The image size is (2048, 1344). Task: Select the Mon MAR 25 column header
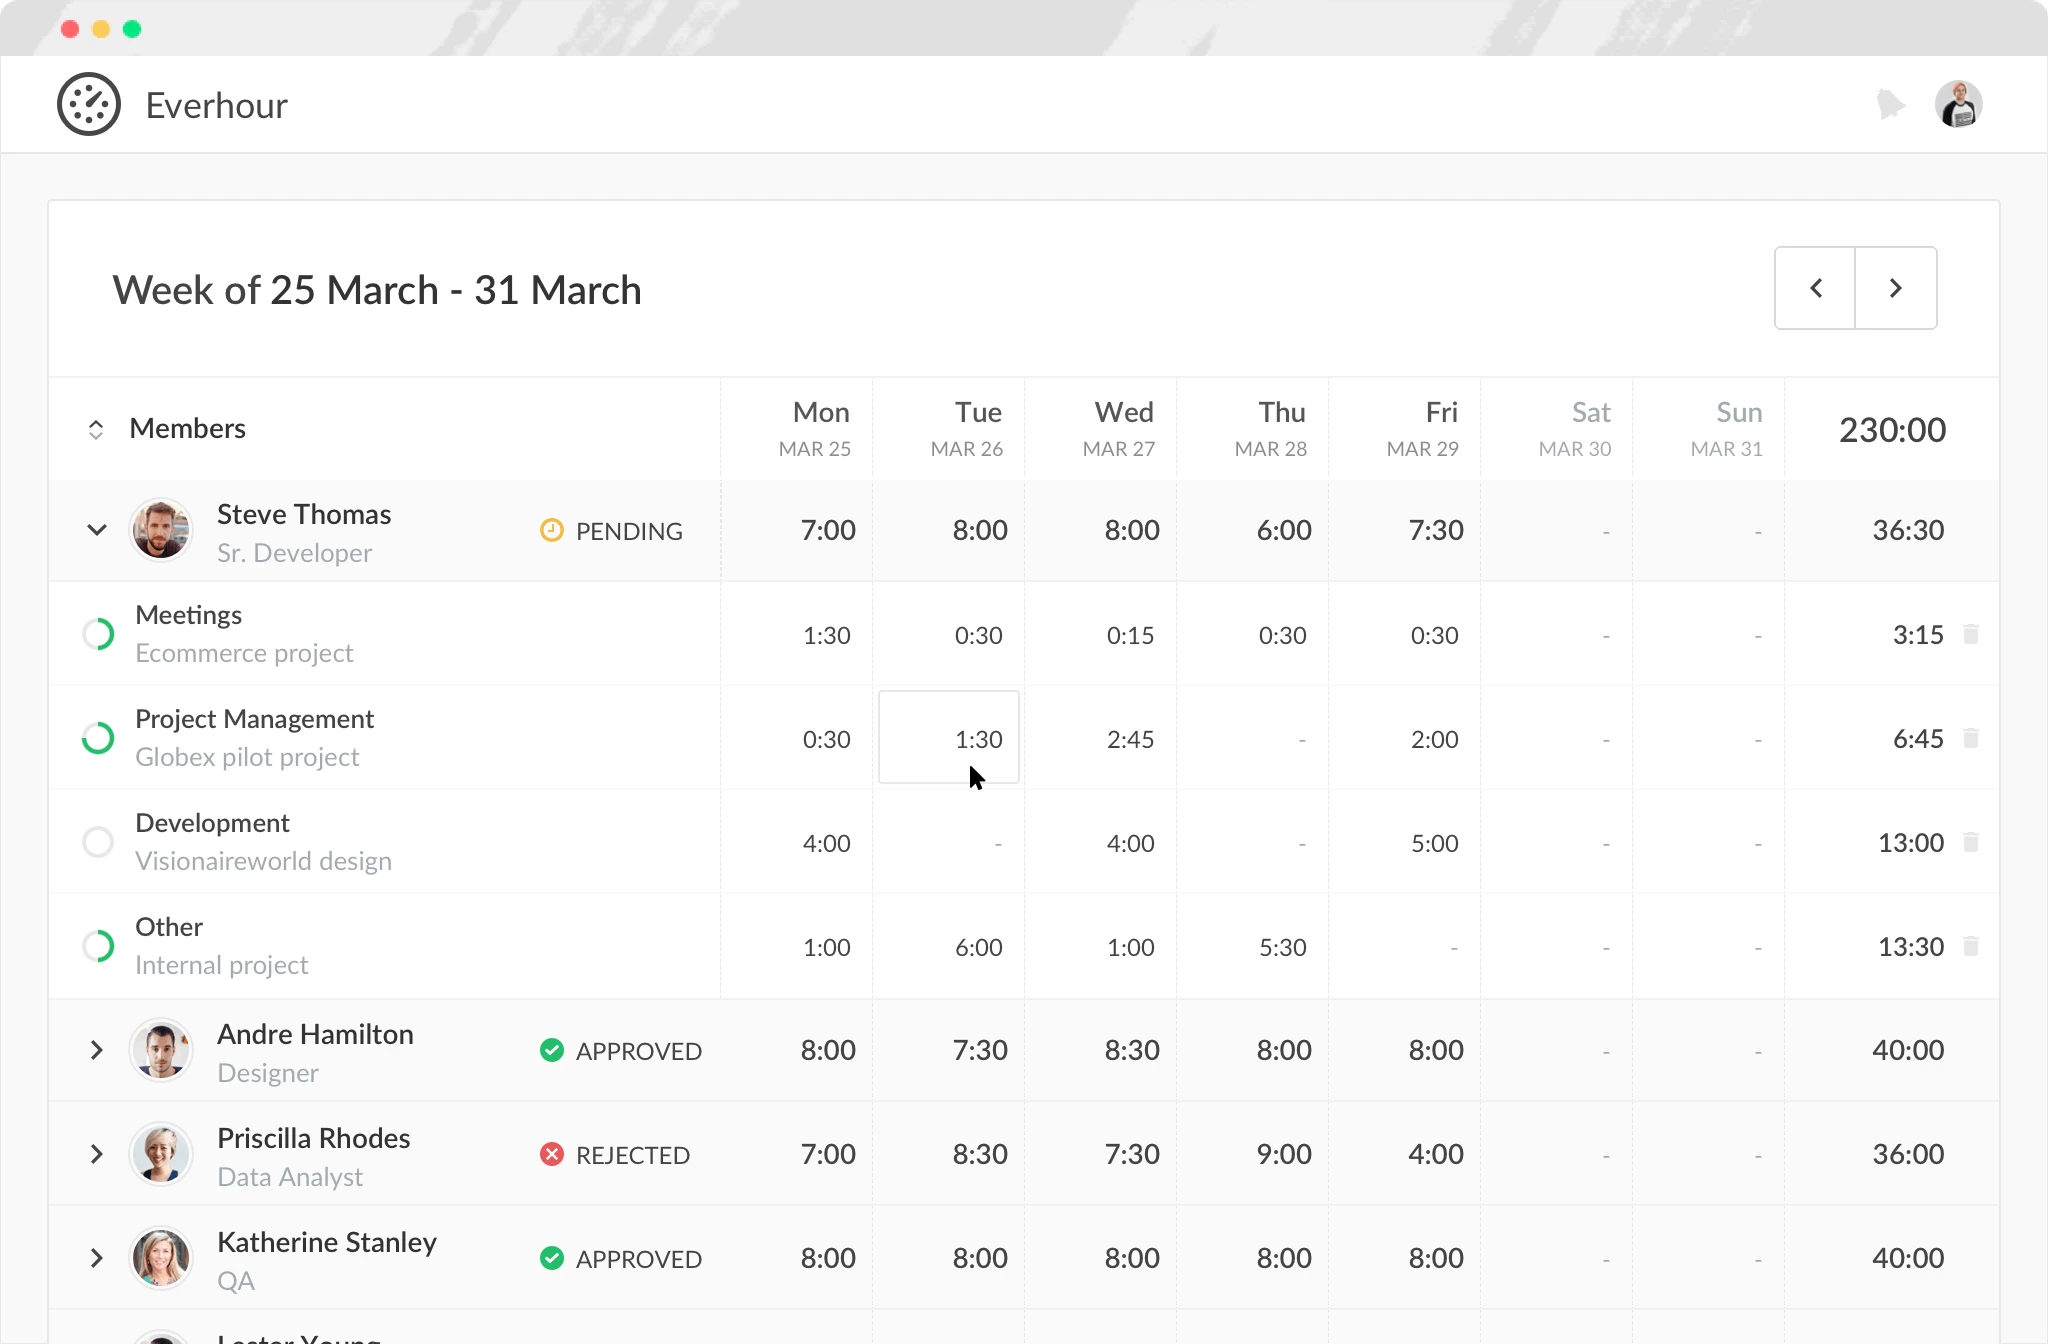coord(820,428)
